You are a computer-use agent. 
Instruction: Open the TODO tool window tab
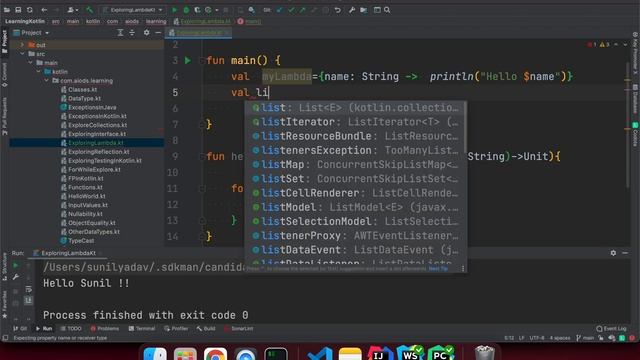tap(71, 329)
